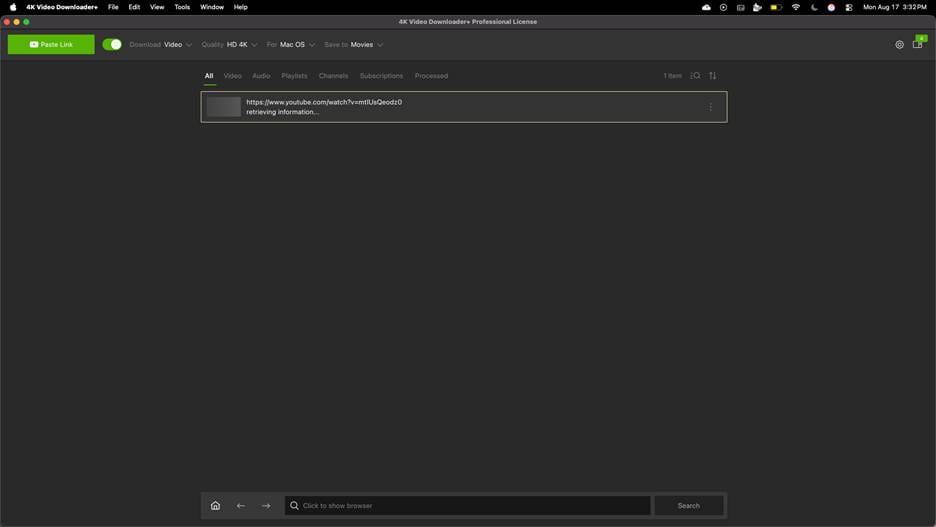Open the three-dot menu on the download item
The width and height of the screenshot is (936, 527).
click(x=710, y=107)
